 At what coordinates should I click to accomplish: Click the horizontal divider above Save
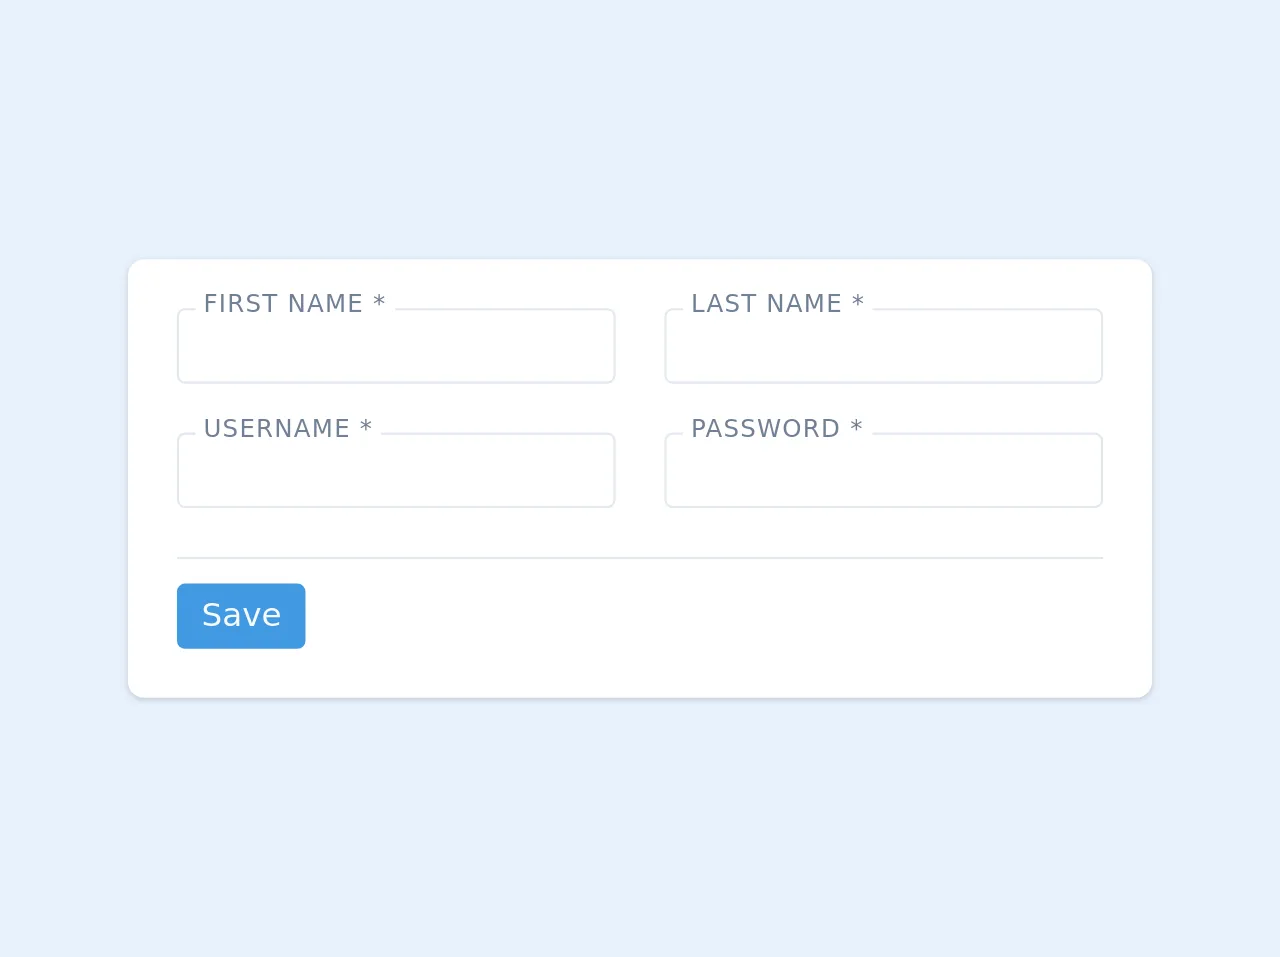click(640, 558)
